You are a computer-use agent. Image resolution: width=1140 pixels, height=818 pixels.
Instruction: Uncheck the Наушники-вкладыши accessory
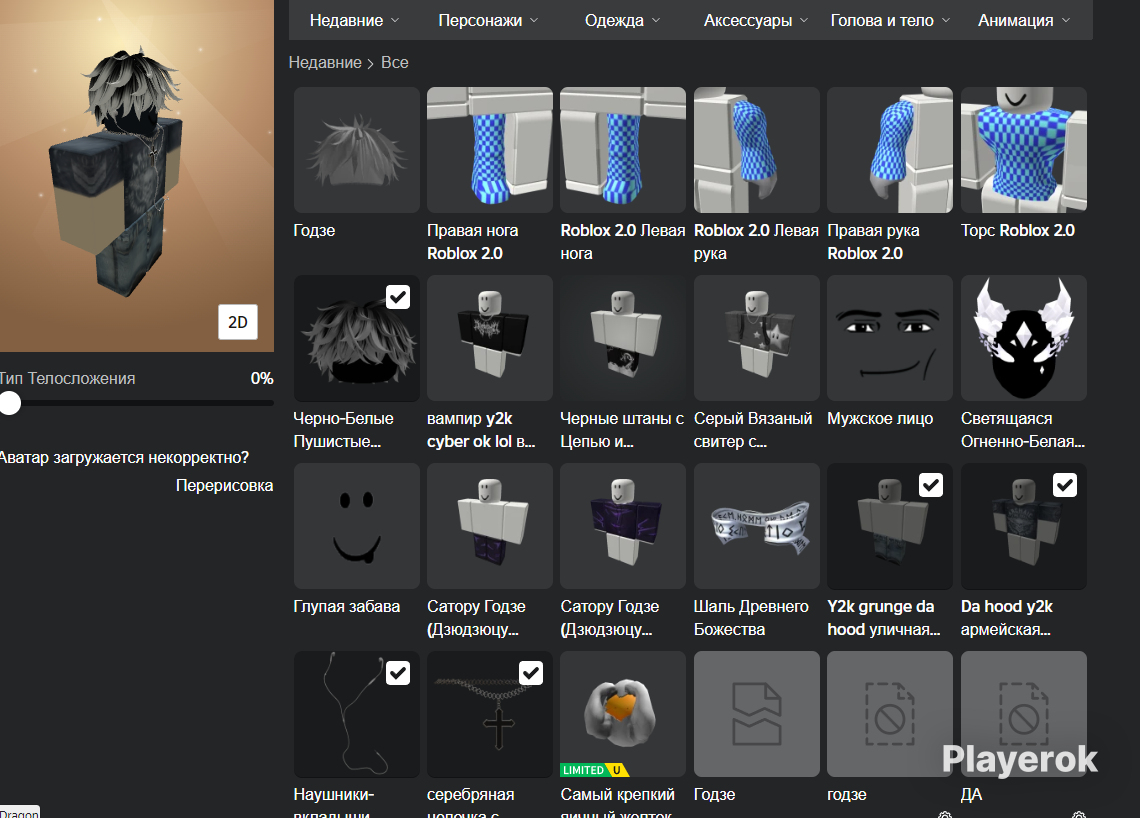(398, 673)
